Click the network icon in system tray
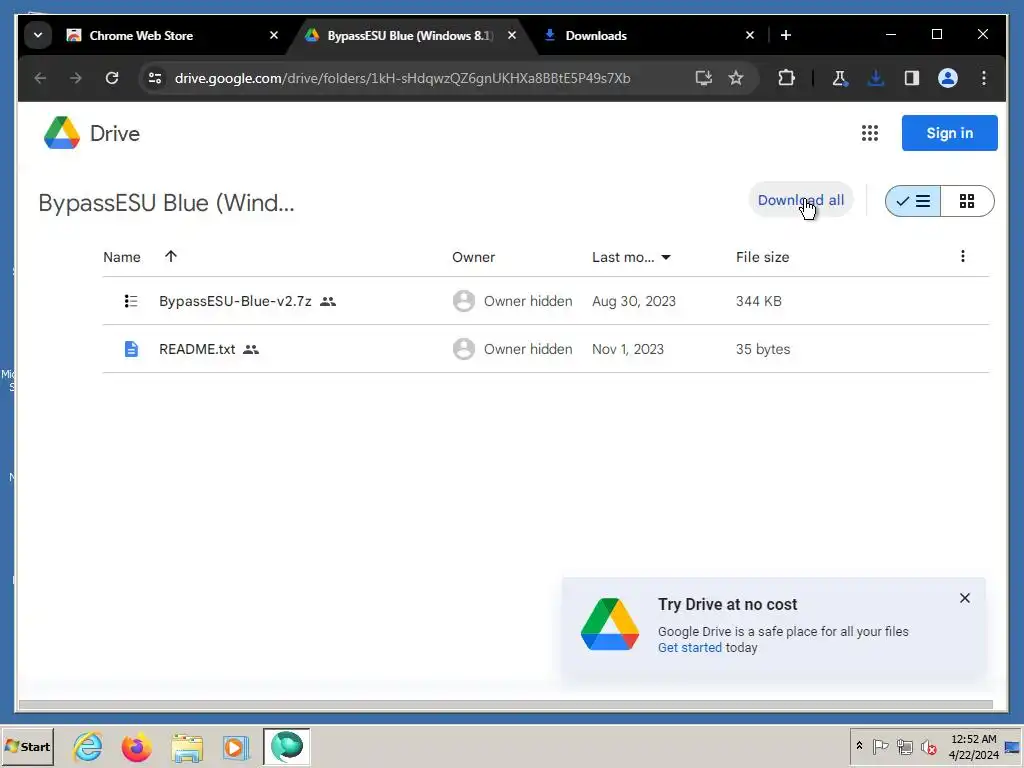 (904, 746)
